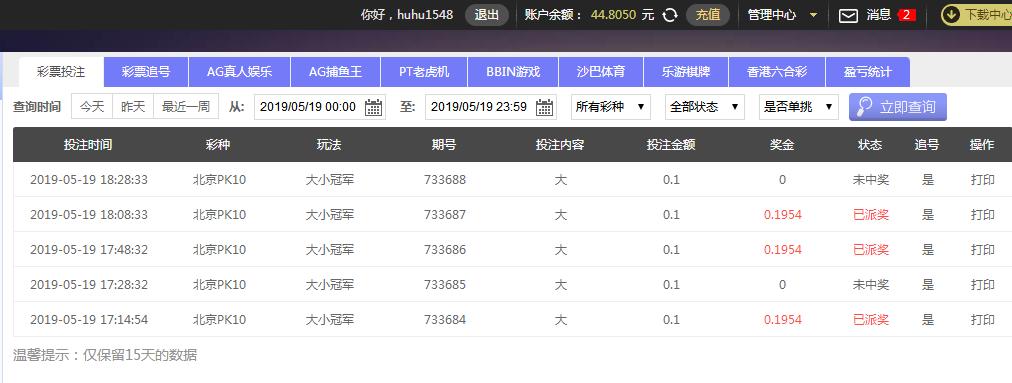
Task: Click issue number 733688
Action: click(x=445, y=180)
